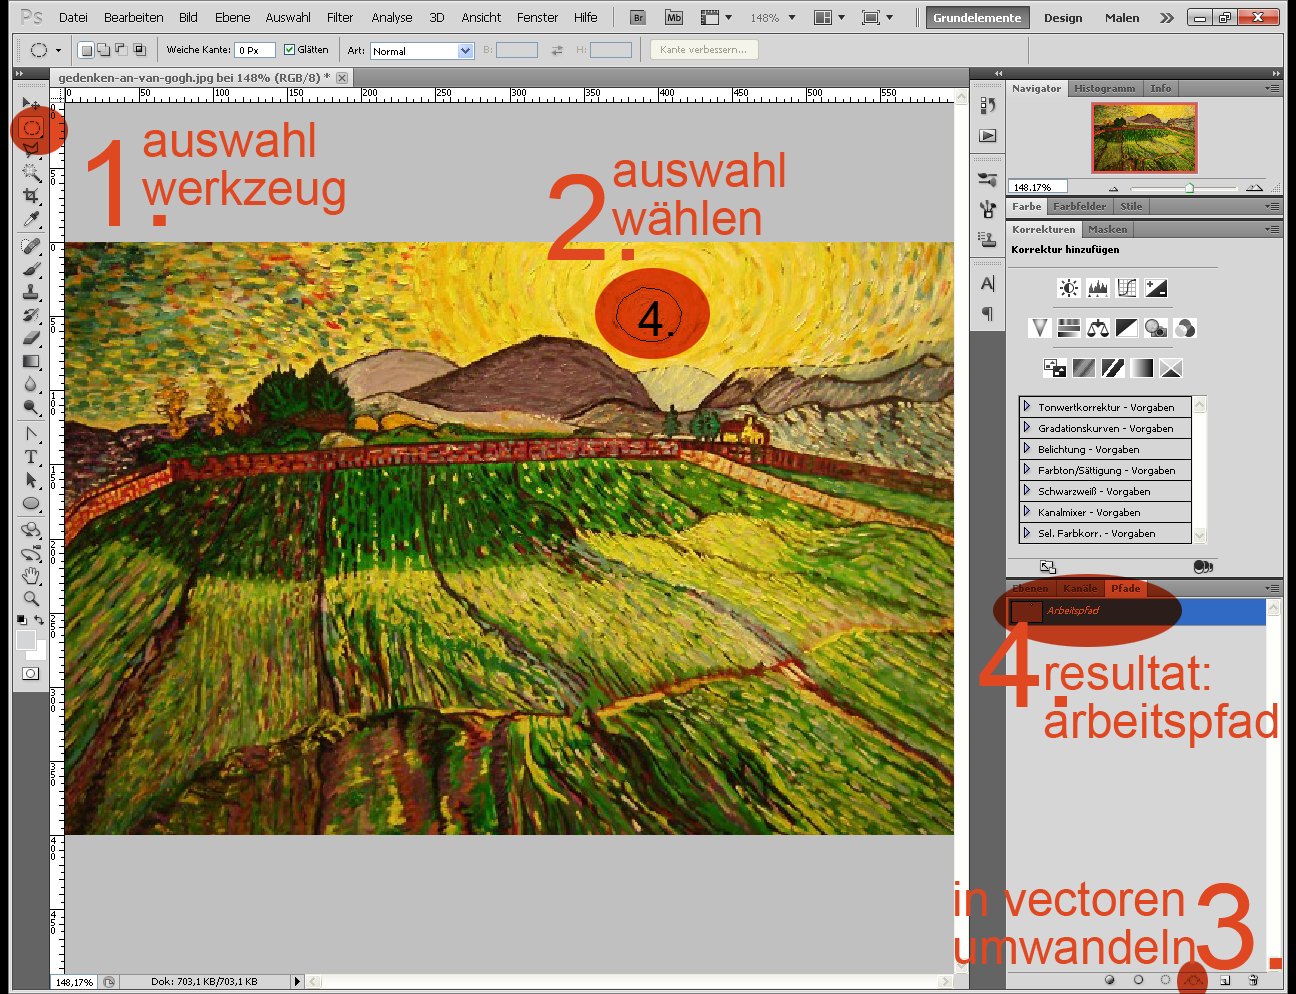Expand Schwarzweiß - Vorgaben
This screenshot has width=1296, height=994.
[1027, 491]
